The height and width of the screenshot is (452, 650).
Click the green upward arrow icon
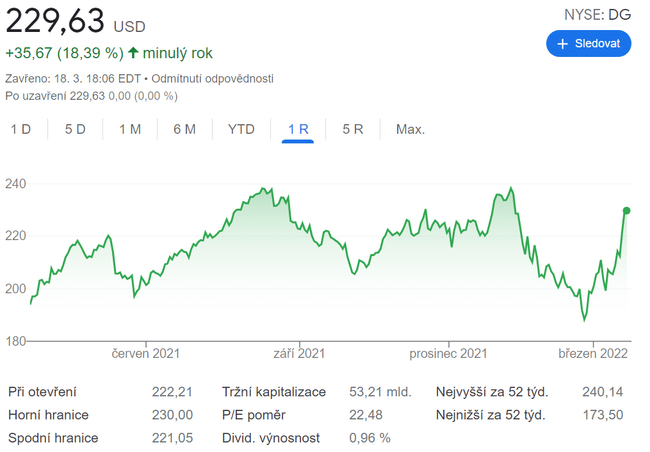point(133,52)
